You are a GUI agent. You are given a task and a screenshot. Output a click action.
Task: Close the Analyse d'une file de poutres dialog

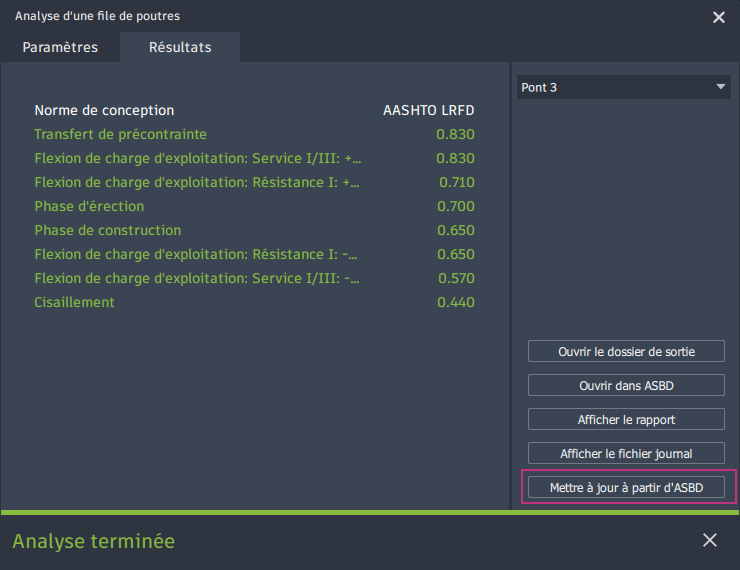(x=718, y=17)
